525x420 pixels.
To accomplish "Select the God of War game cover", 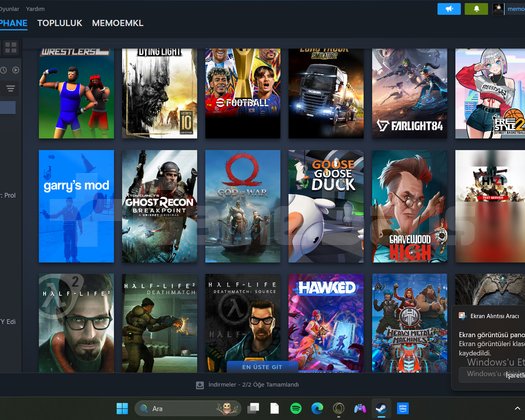I will click(x=243, y=206).
